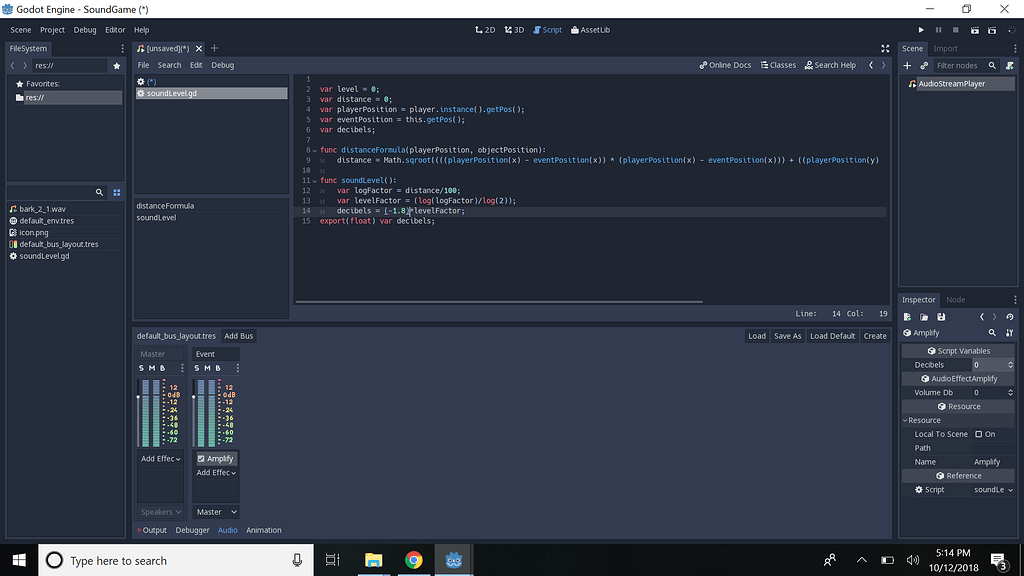Load an existing resource in Inspector
This screenshot has width=1024, height=576.
tap(924, 317)
